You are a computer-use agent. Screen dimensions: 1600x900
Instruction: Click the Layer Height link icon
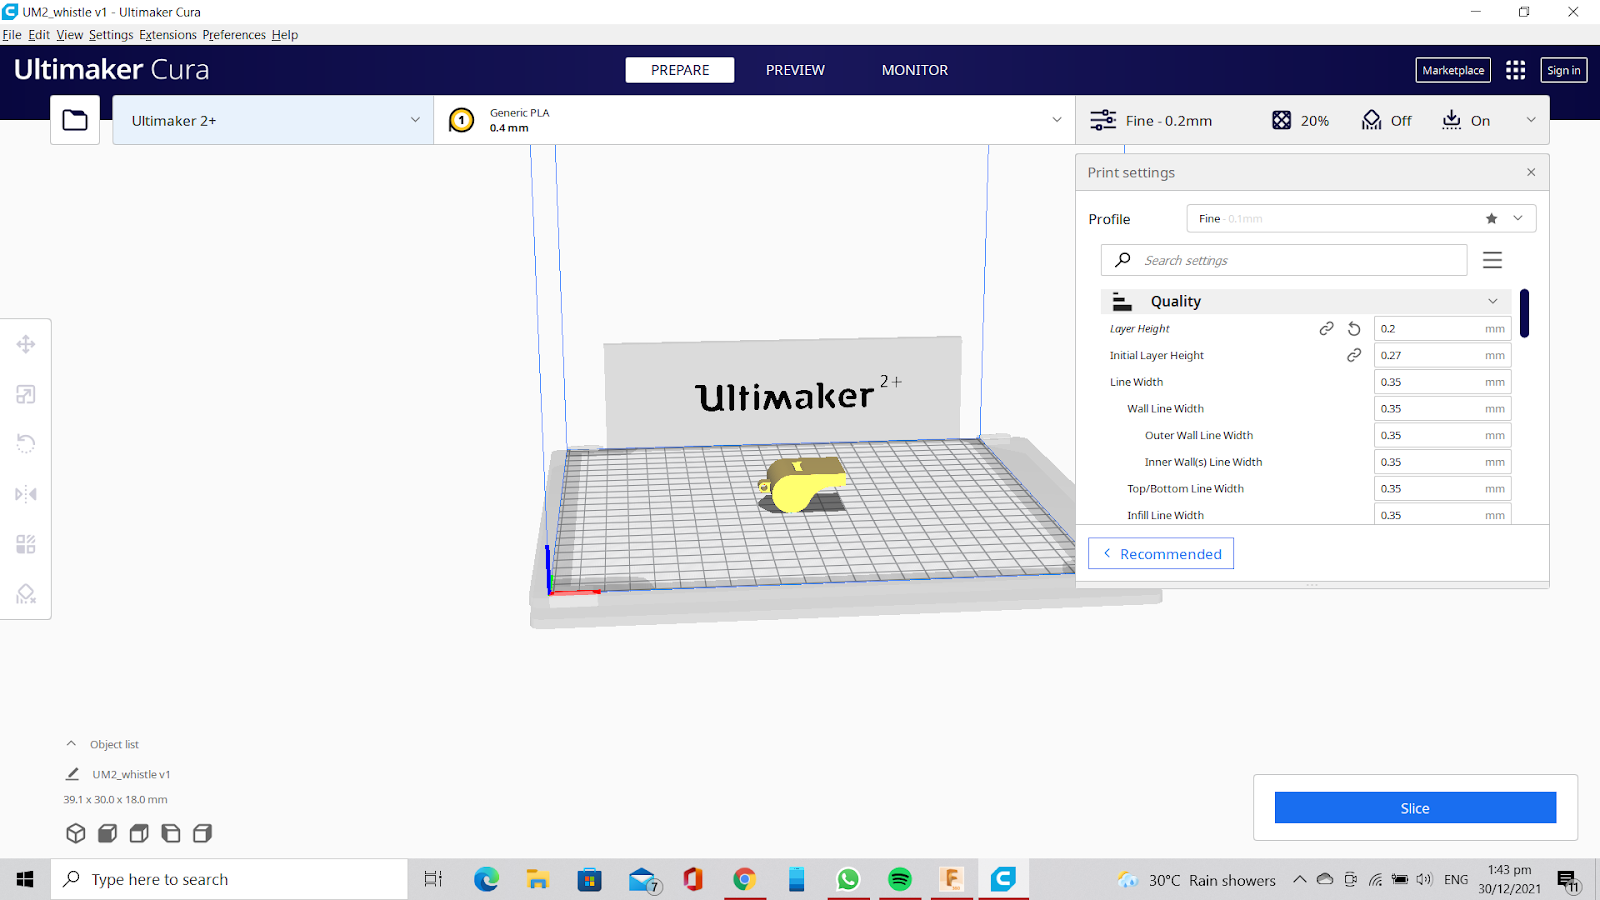tap(1326, 328)
